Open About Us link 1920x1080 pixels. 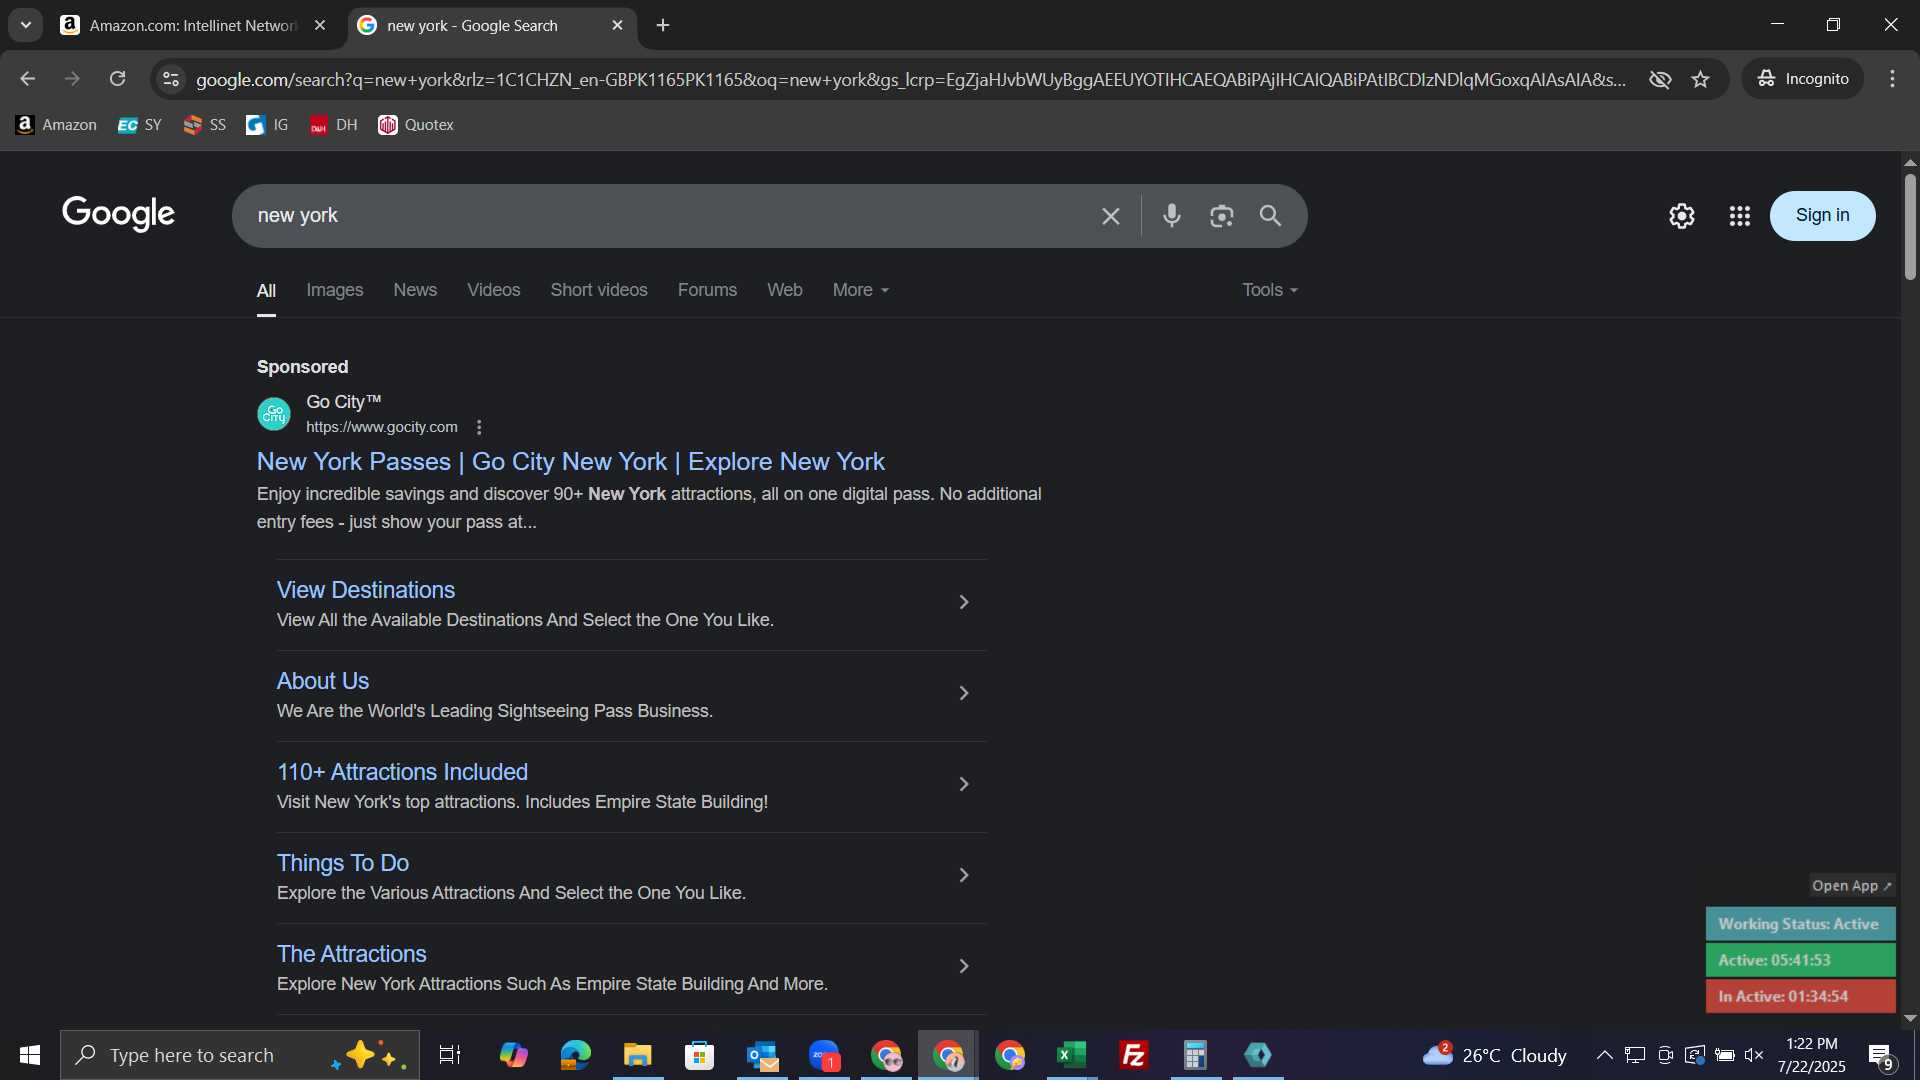point(323,681)
